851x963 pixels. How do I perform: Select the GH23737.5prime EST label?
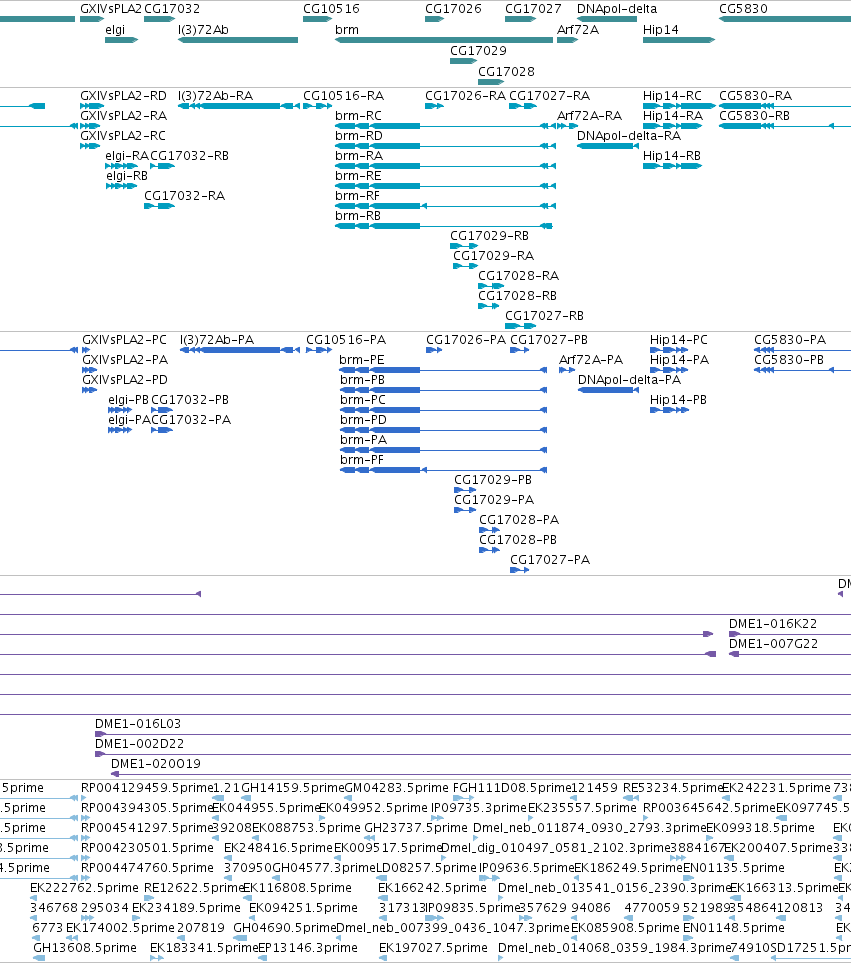tap(416, 828)
